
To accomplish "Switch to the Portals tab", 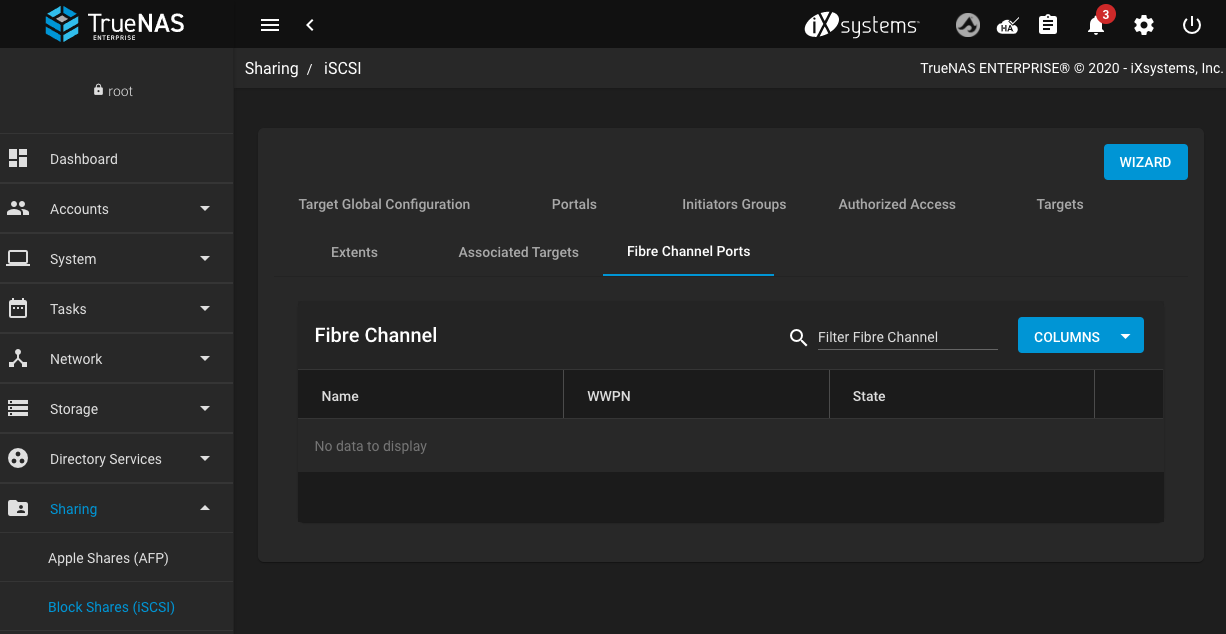I will pos(574,204).
